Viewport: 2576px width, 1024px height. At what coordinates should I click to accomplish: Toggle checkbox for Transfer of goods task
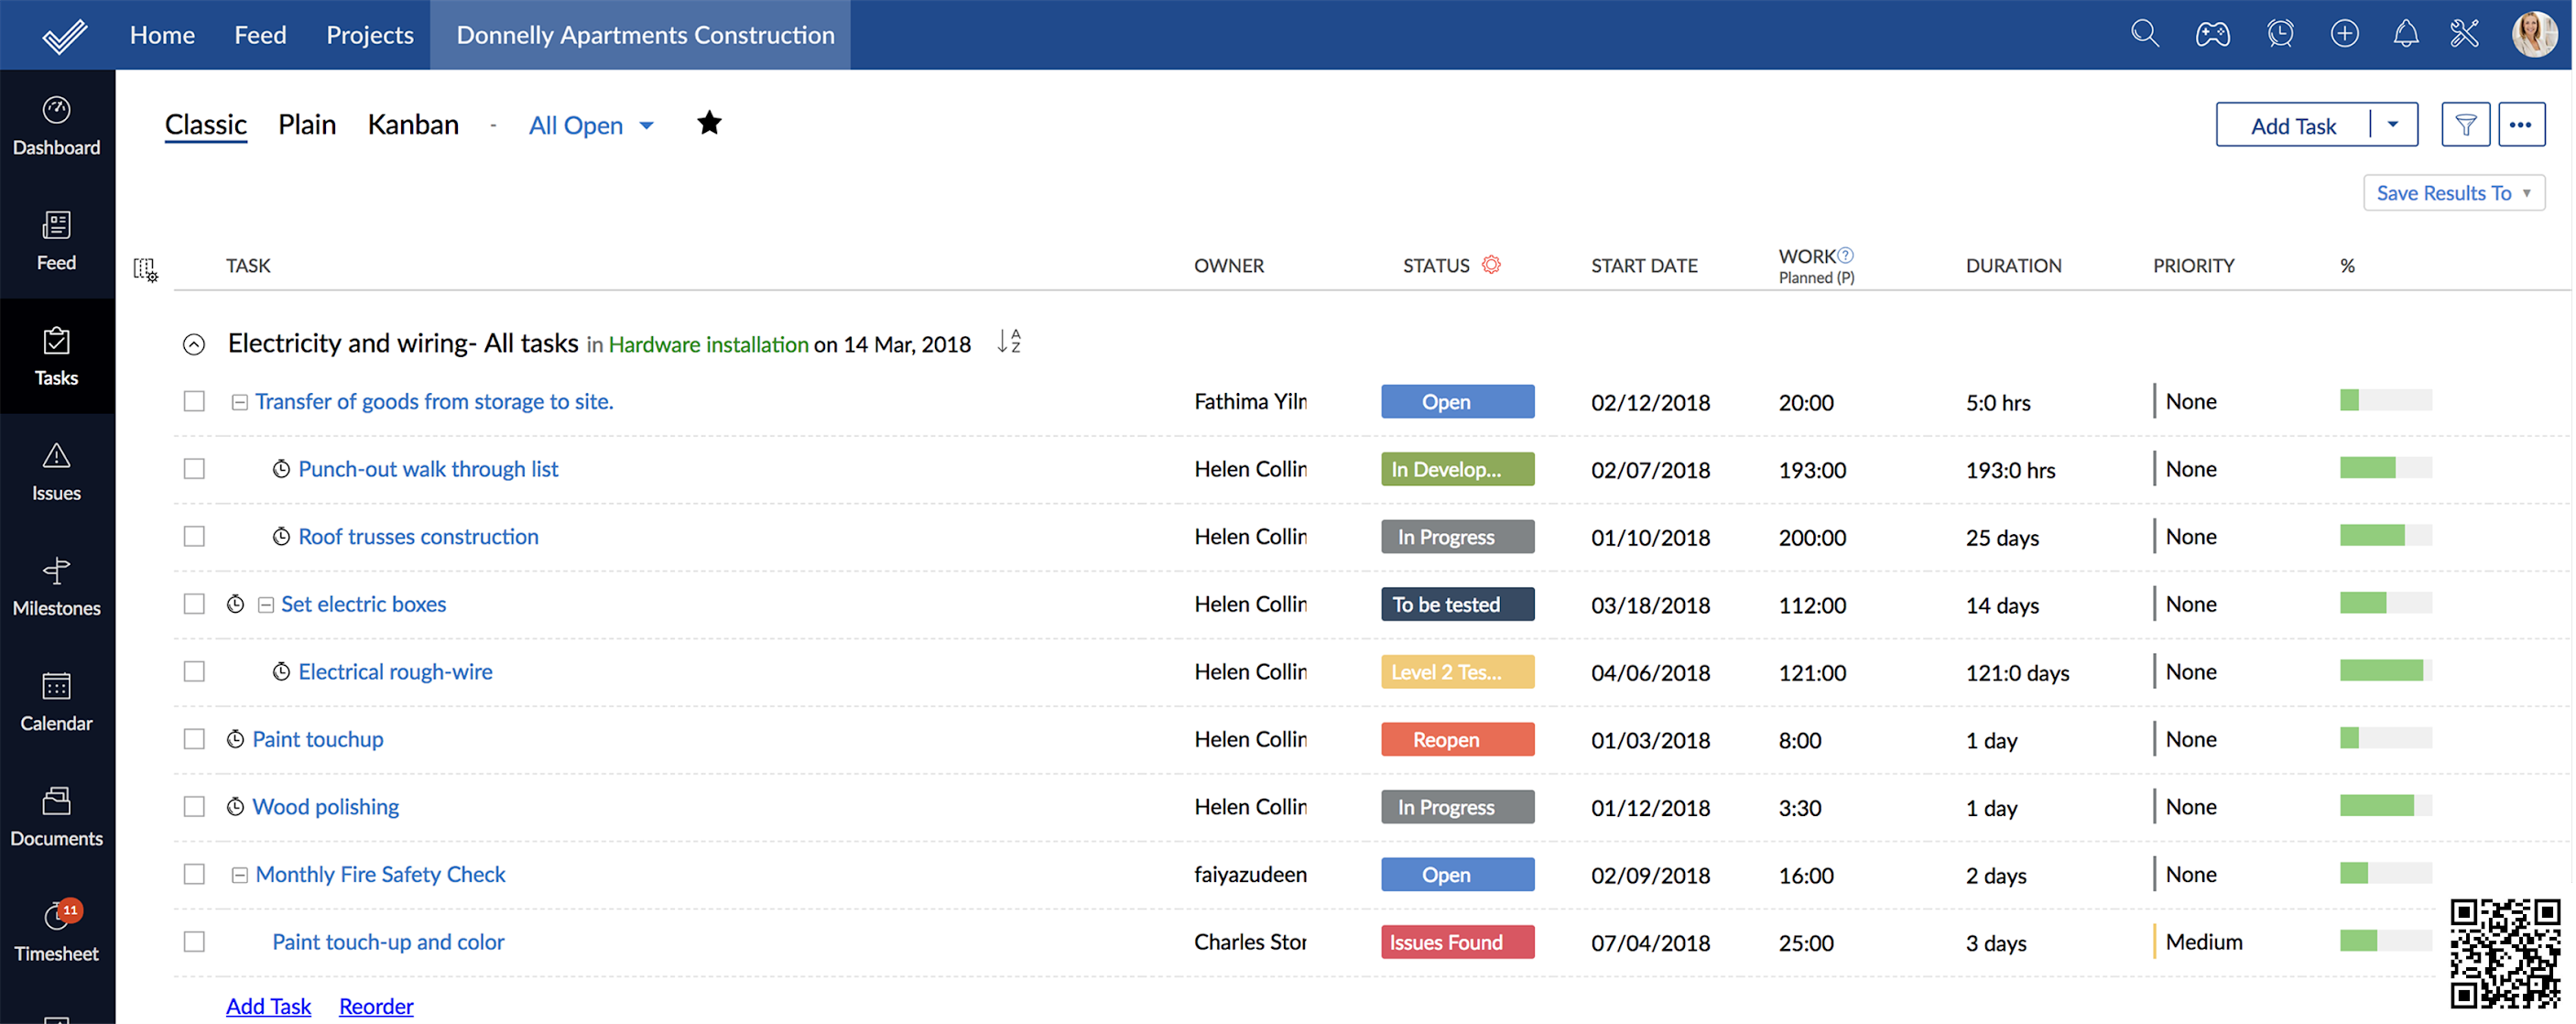[x=192, y=399]
